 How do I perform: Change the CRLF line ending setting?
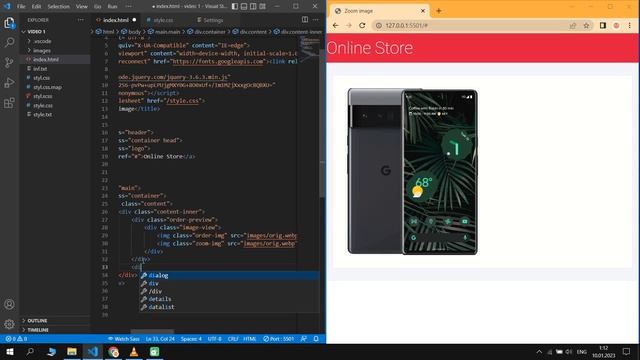coord(233,339)
